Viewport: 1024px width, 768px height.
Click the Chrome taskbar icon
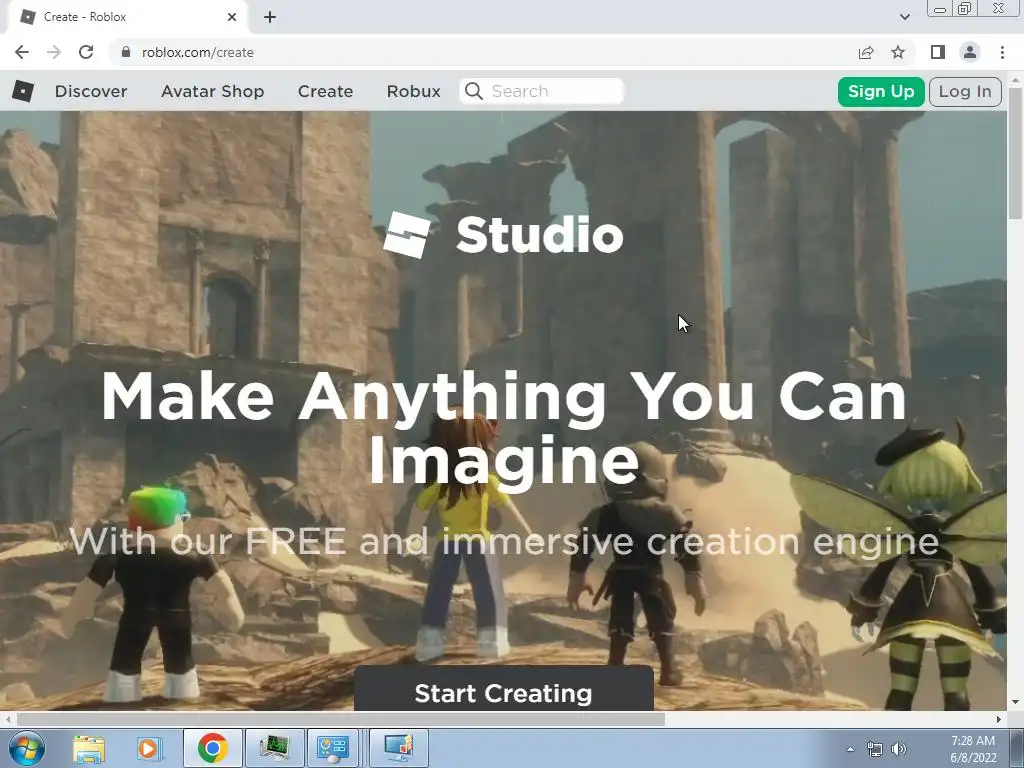[x=212, y=748]
